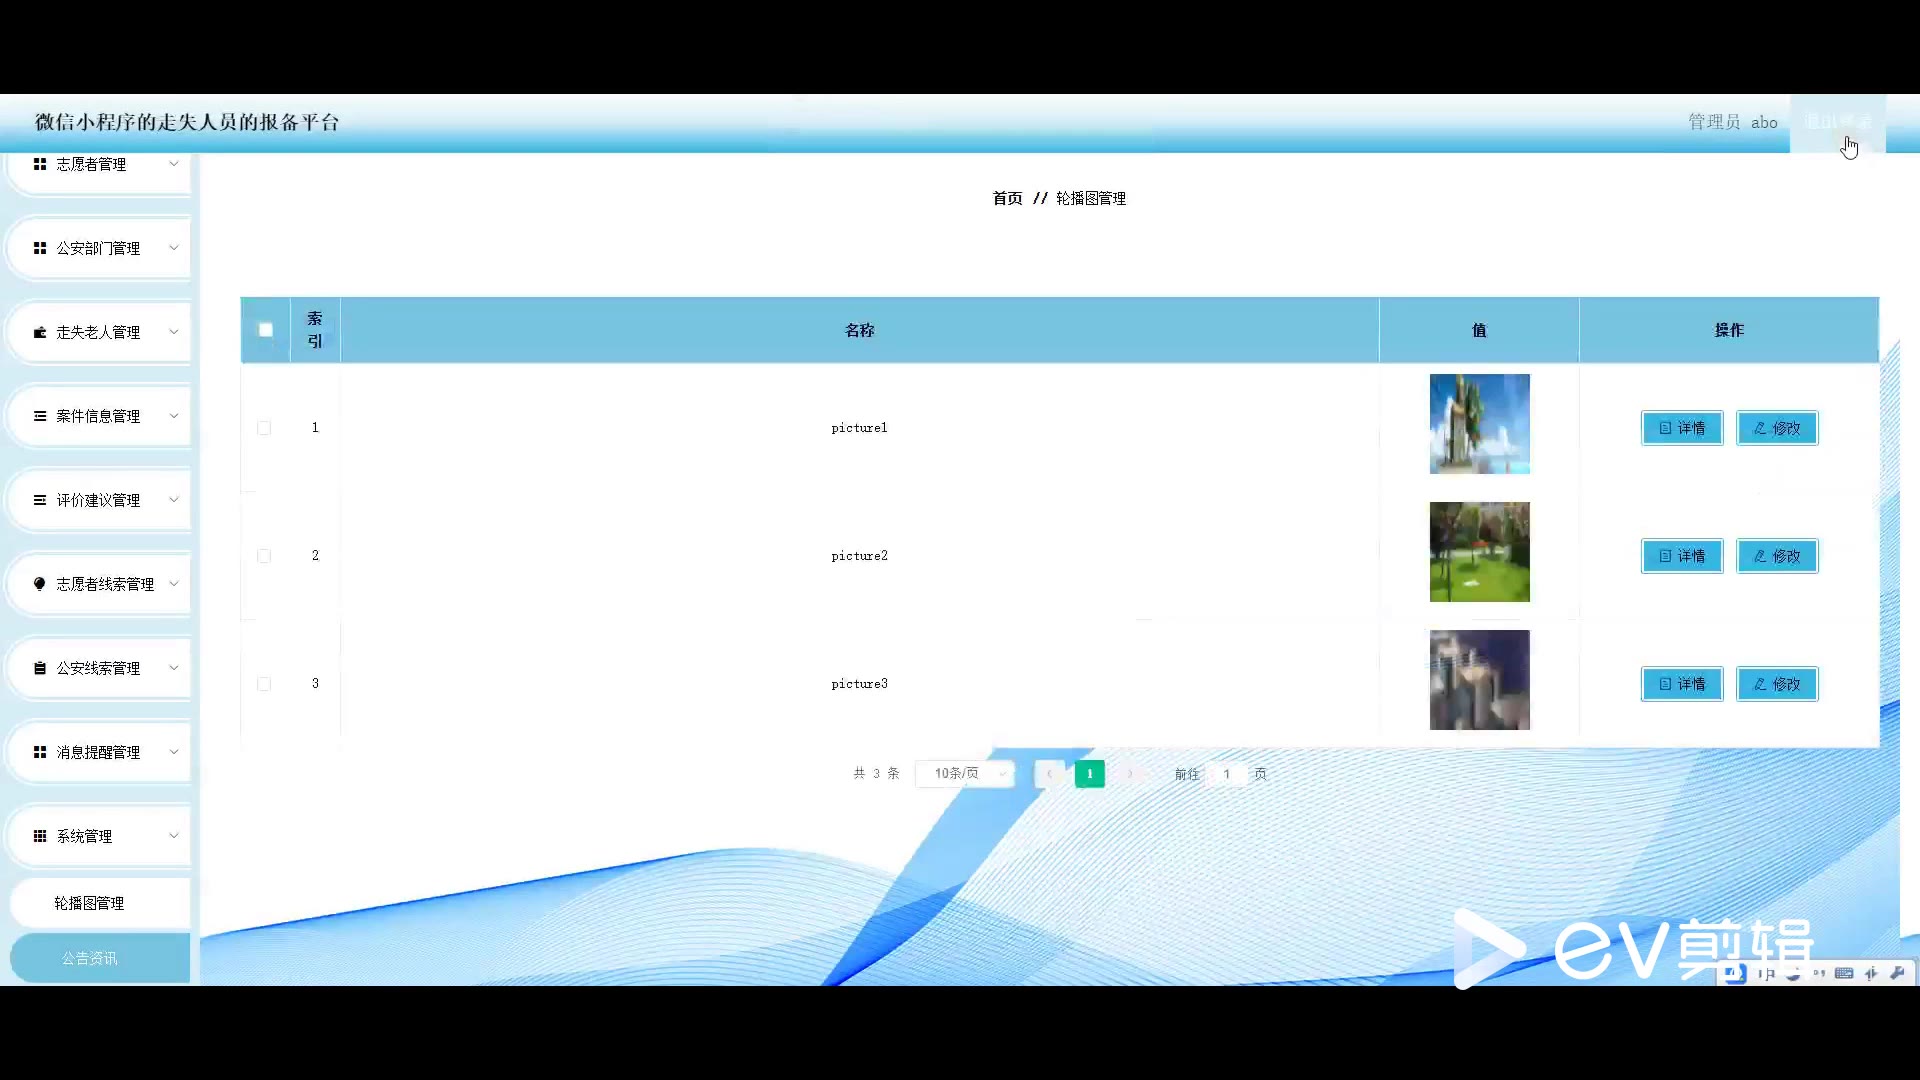The height and width of the screenshot is (1080, 1920).
Task: Expand the 公安线索管理 menu arrow
Action: click(x=174, y=668)
